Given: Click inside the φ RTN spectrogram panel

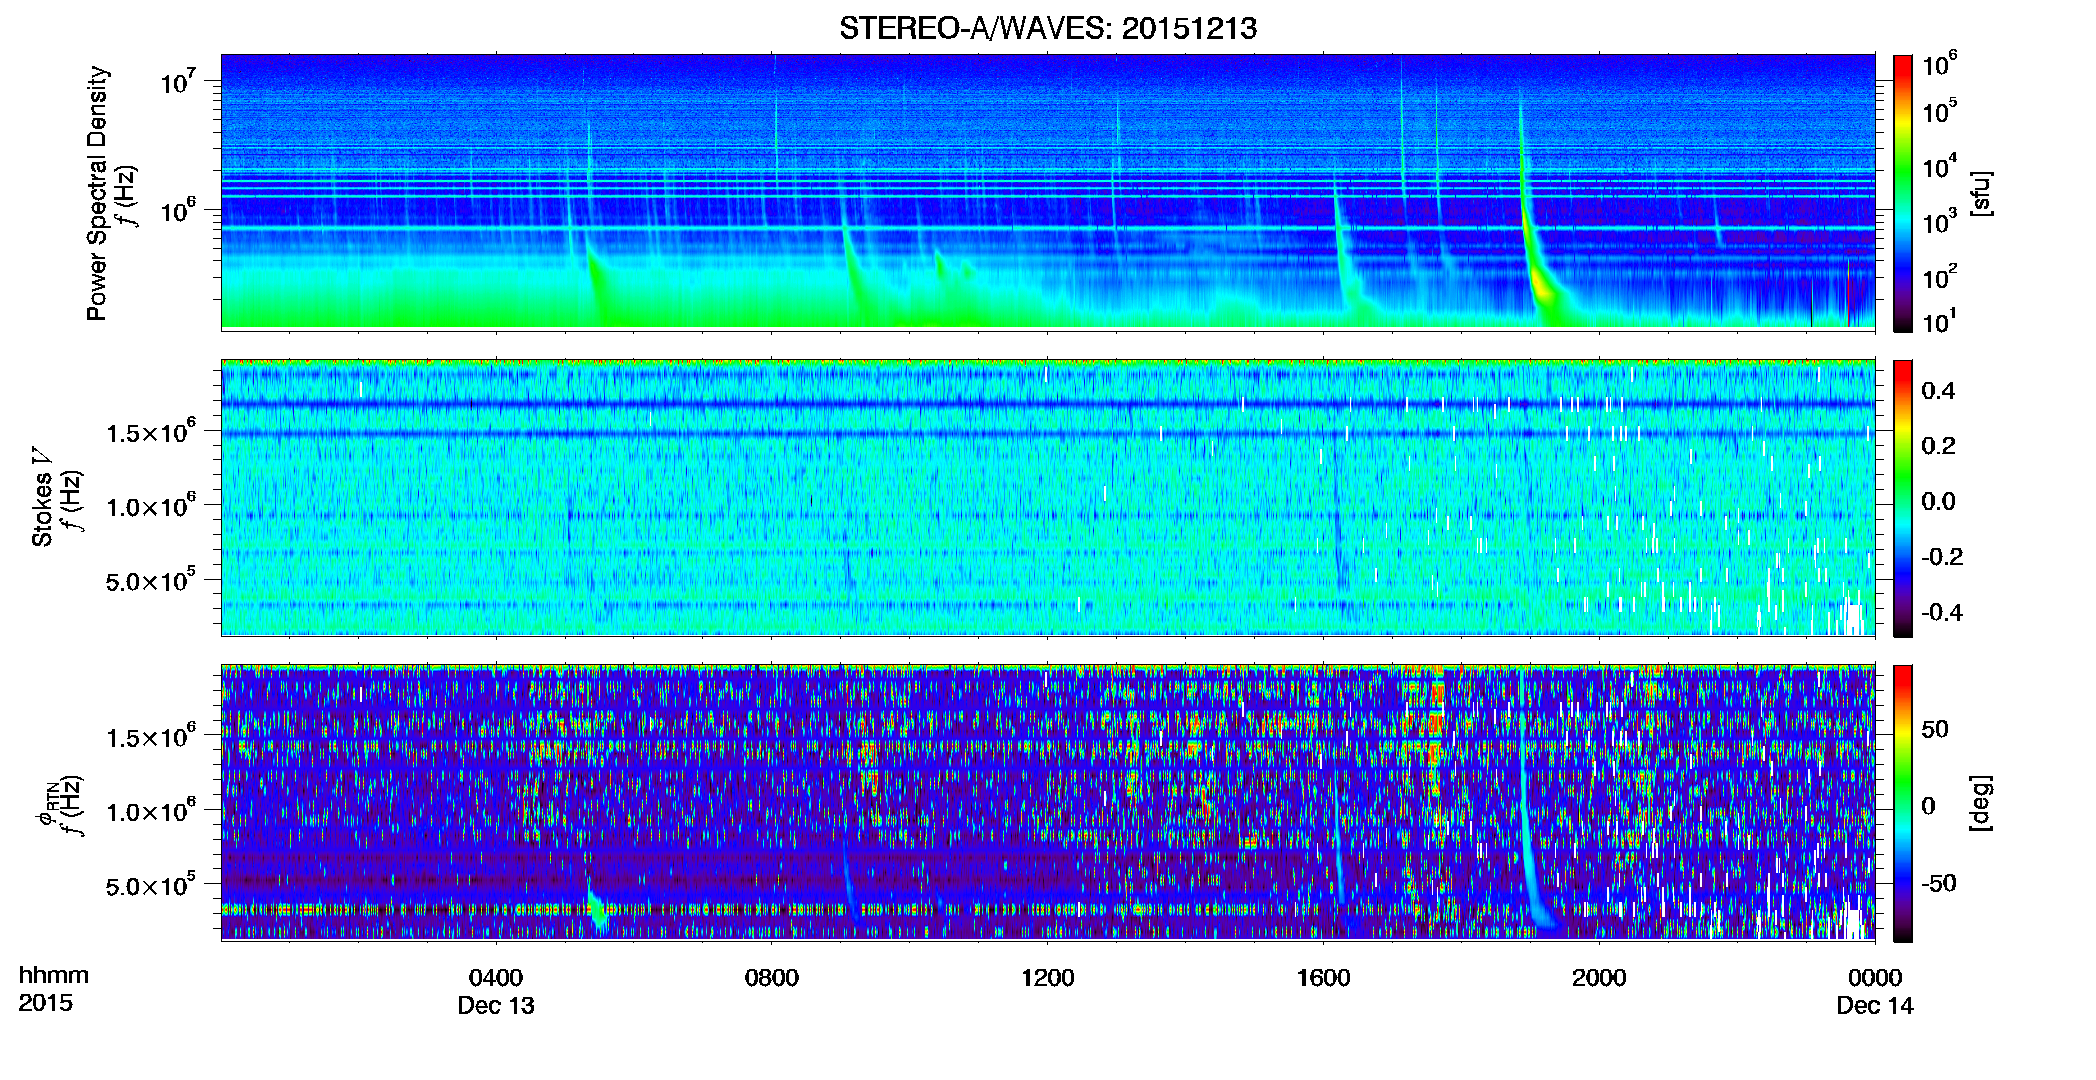Looking at the screenshot, I should coord(1048,803).
